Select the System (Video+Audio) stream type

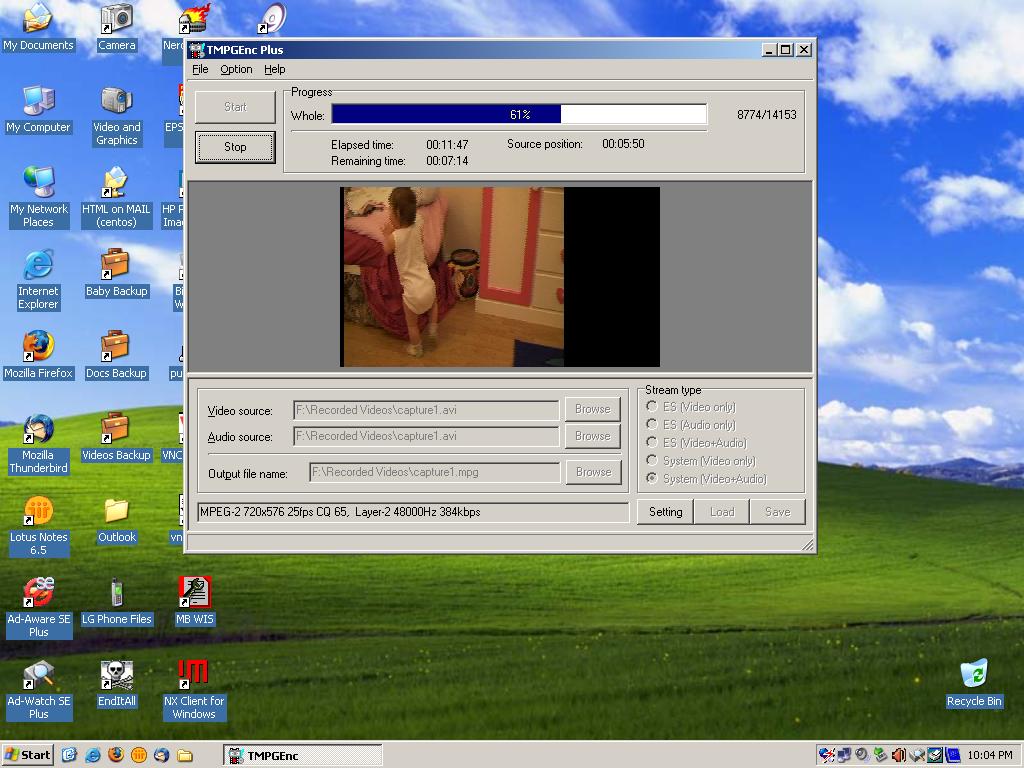pos(707,479)
